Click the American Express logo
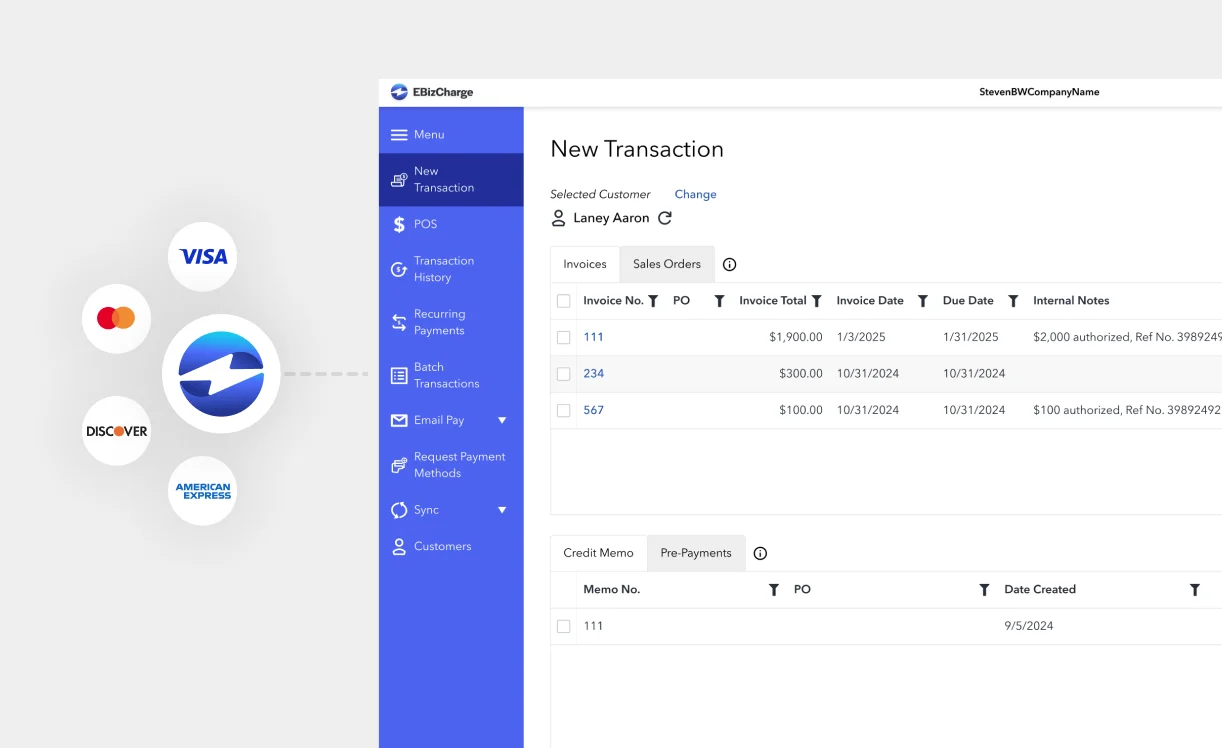This screenshot has height=748, width=1222. [203, 491]
